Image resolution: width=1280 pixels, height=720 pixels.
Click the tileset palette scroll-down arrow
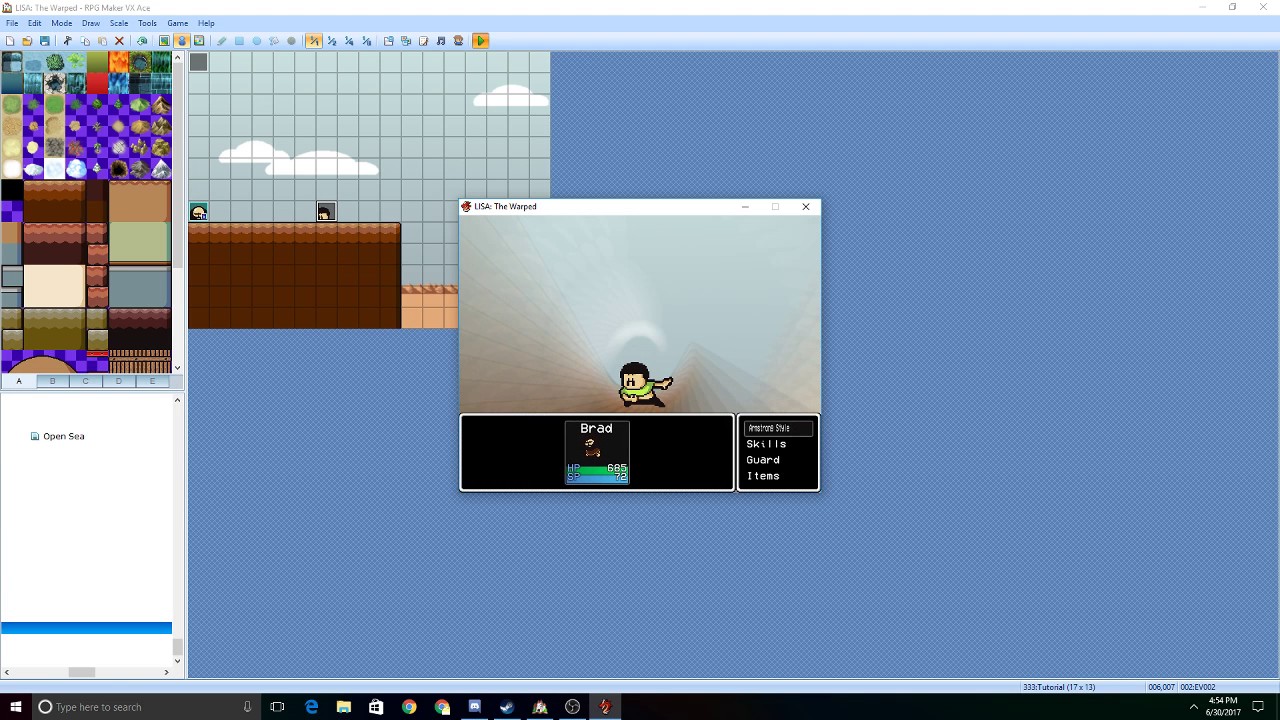coord(178,368)
